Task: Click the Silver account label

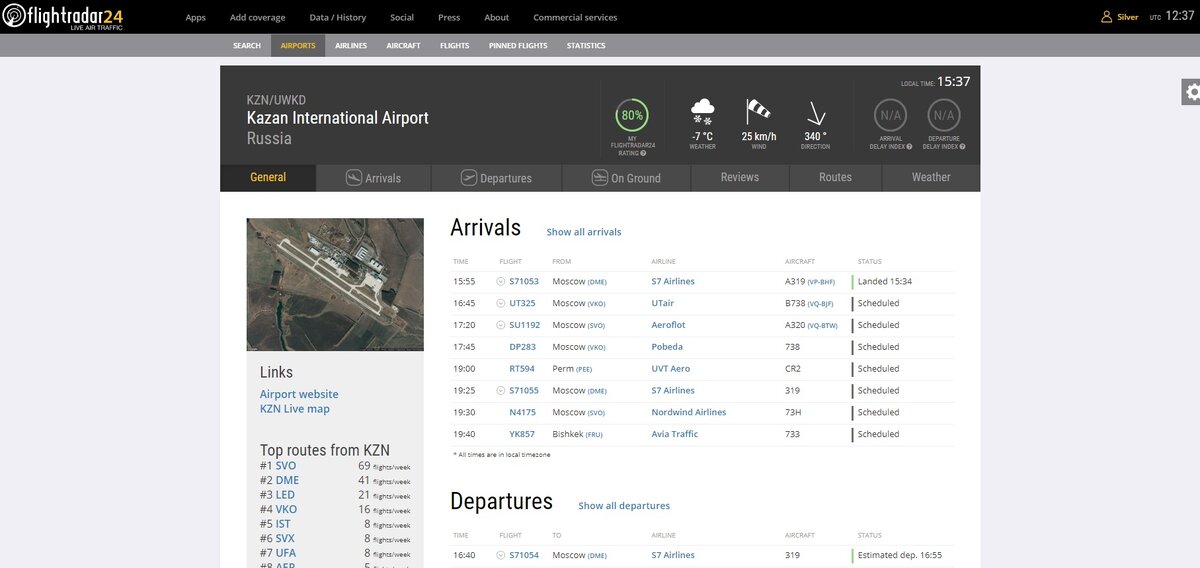Action: pyautogui.click(x=1128, y=17)
